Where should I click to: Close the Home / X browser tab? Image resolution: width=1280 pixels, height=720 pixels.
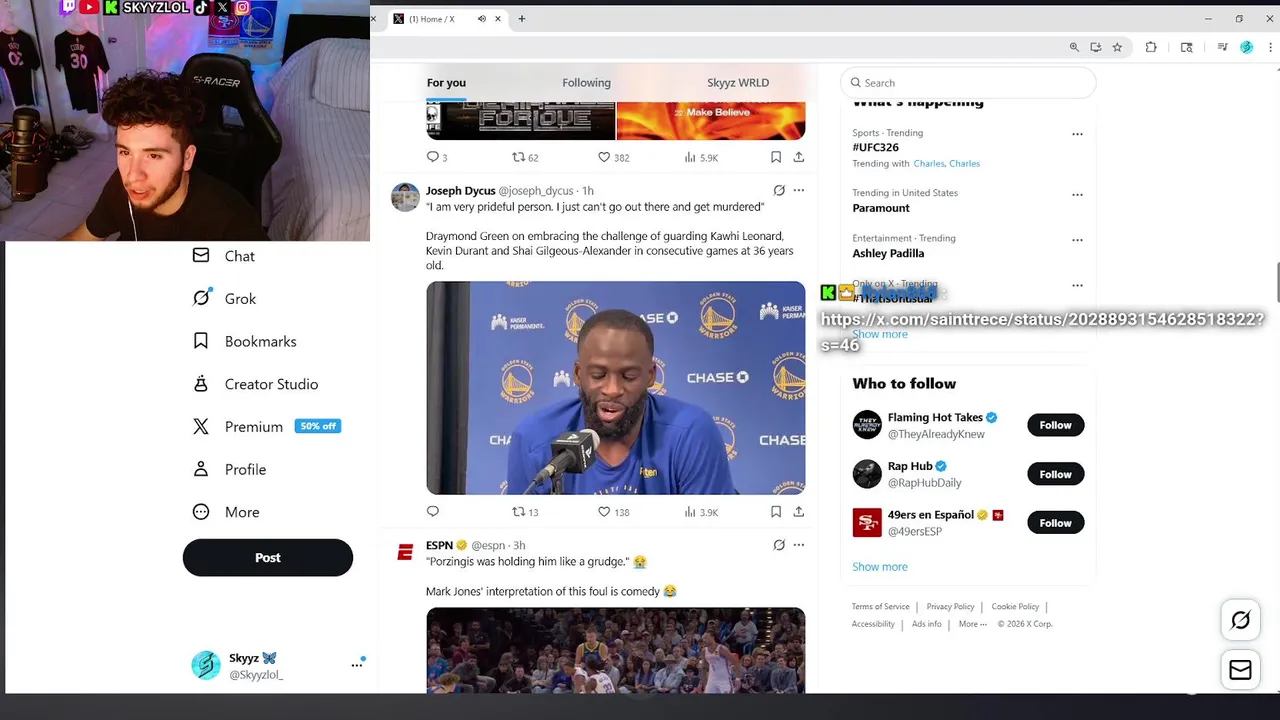pyautogui.click(x=498, y=19)
